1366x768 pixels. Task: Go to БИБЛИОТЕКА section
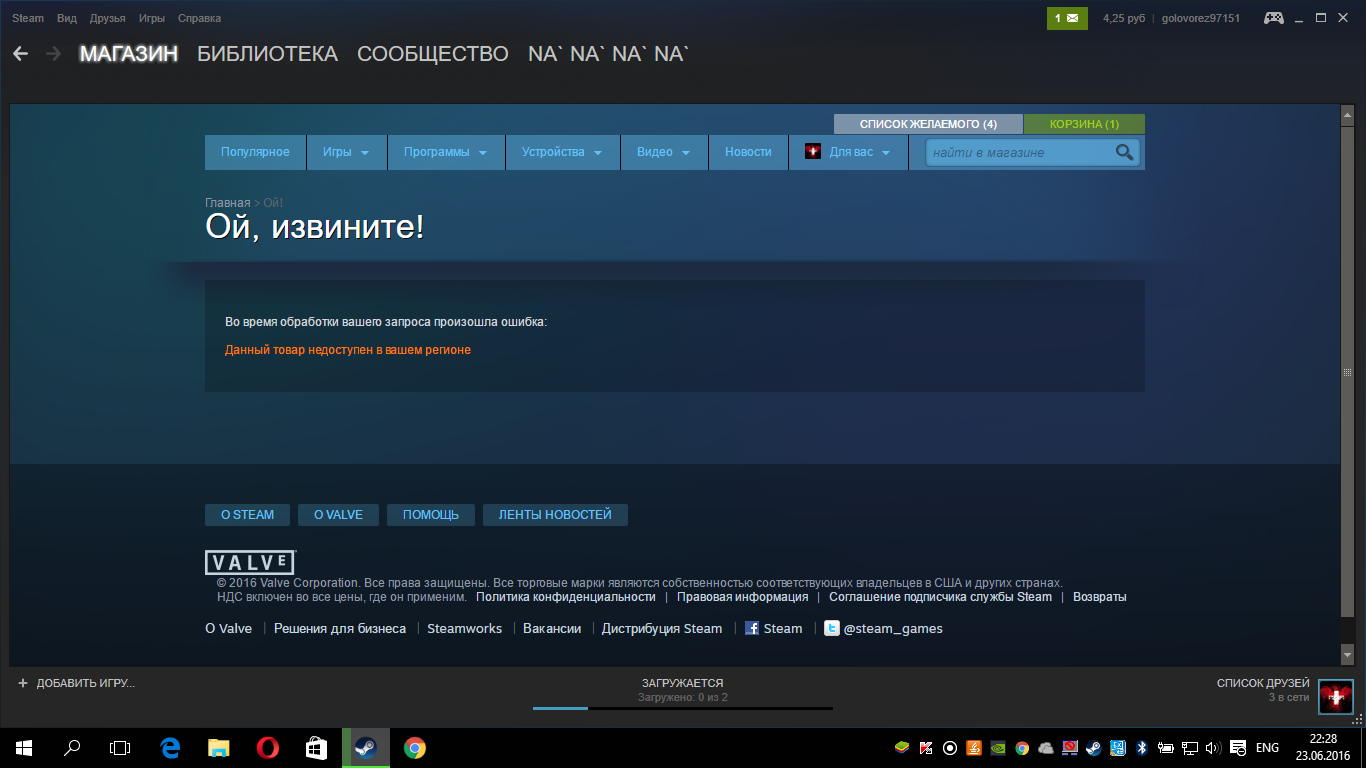coord(267,54)
